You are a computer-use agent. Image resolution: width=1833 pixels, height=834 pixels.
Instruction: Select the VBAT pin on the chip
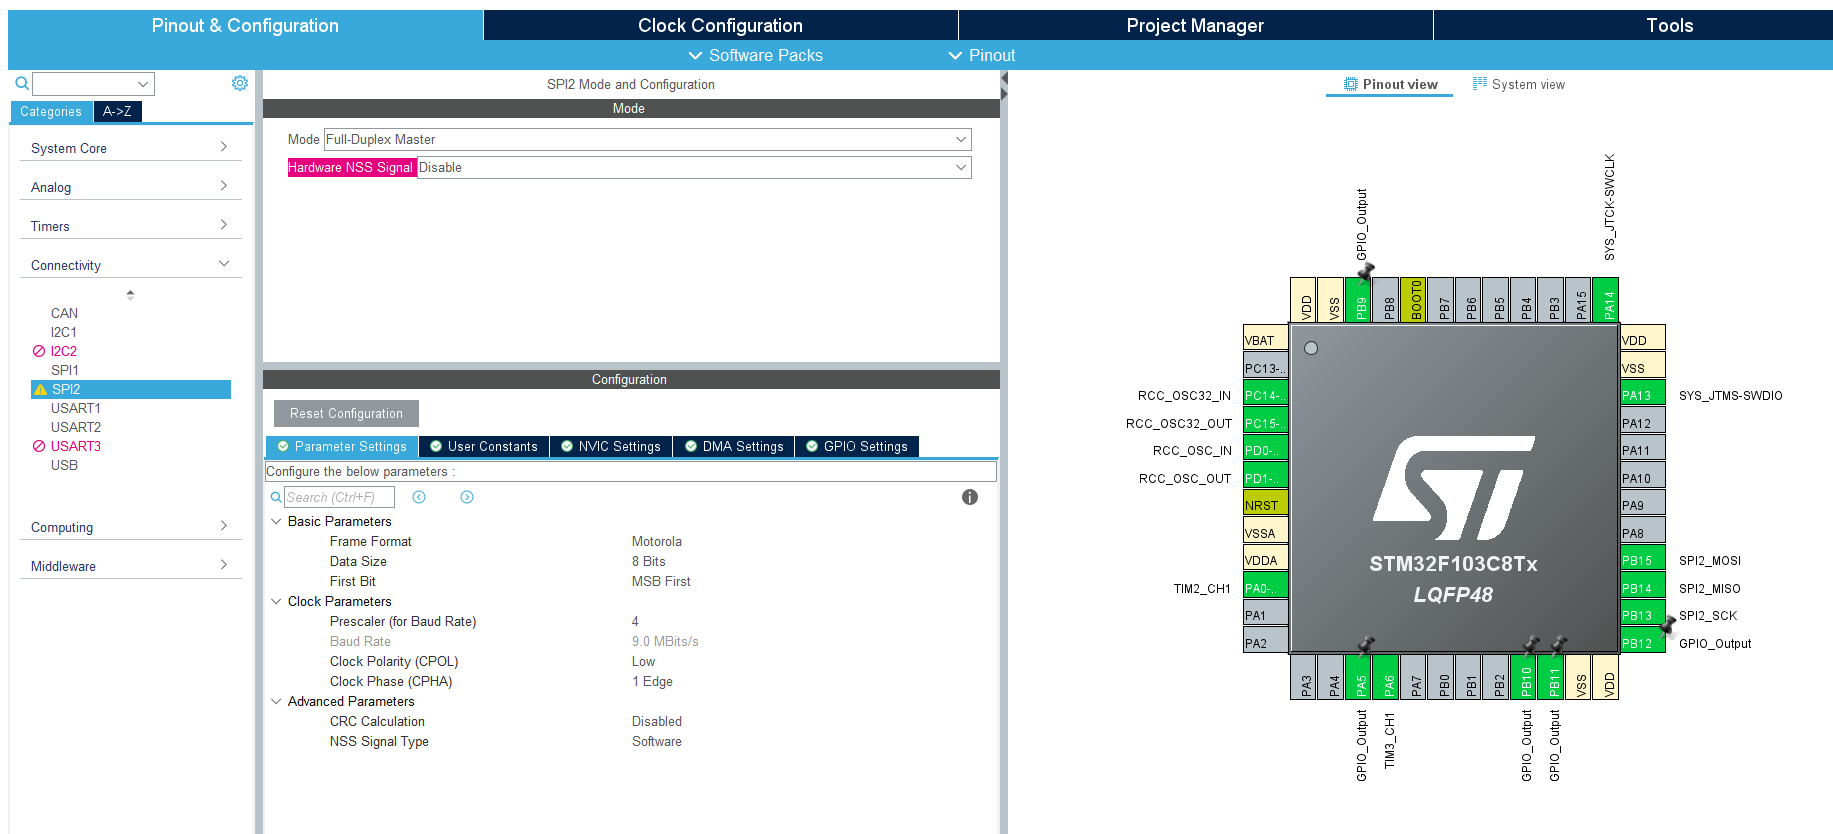[x=1265, y=339]
